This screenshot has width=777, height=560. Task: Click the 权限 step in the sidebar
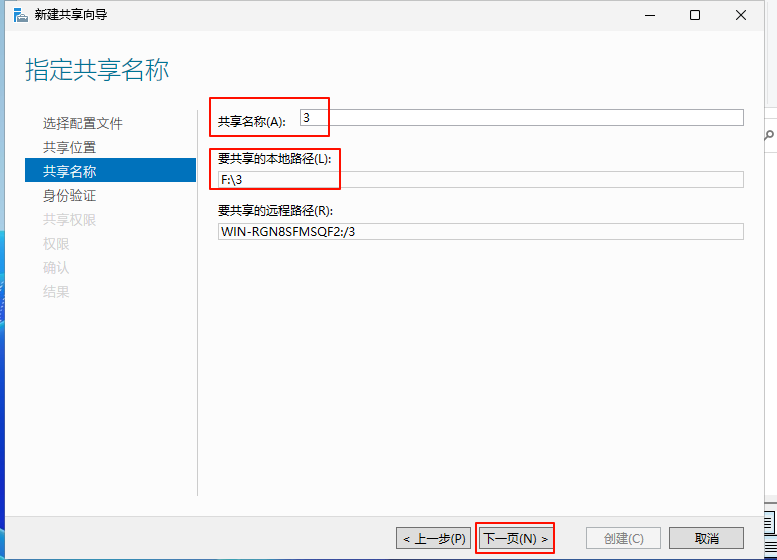tap(56, 243)
